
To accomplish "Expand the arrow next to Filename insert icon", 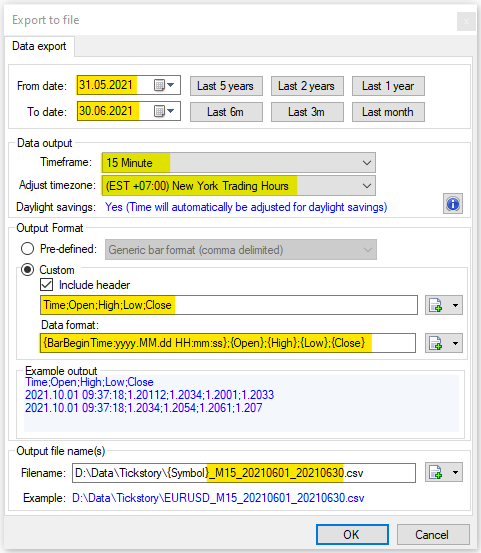I will point(455,472).
